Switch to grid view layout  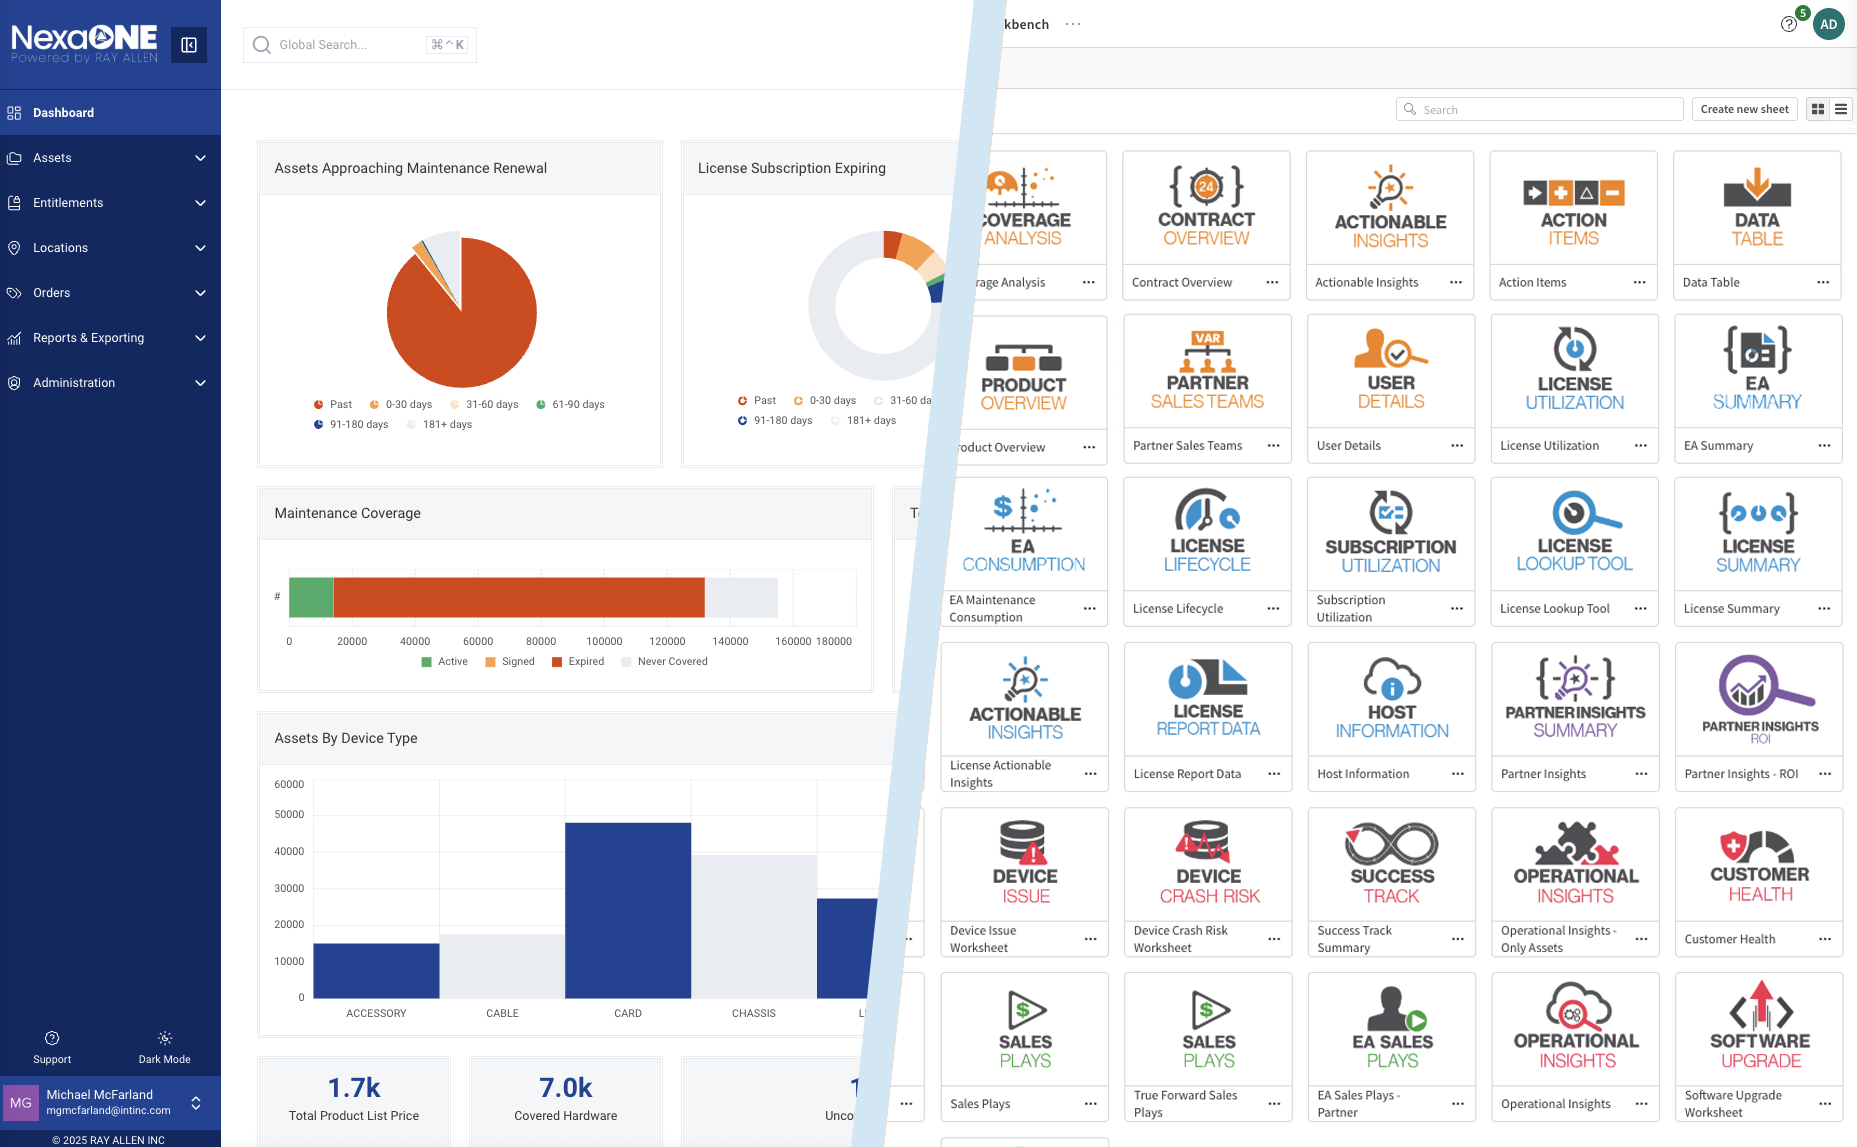[x=1818, y=110]
